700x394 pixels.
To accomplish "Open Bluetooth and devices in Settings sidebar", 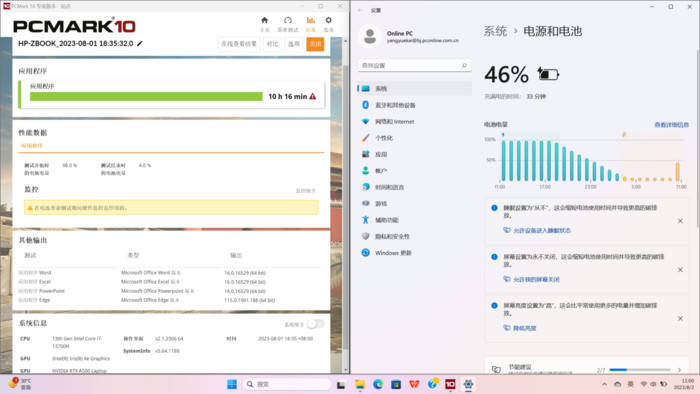I will [414, 105].
